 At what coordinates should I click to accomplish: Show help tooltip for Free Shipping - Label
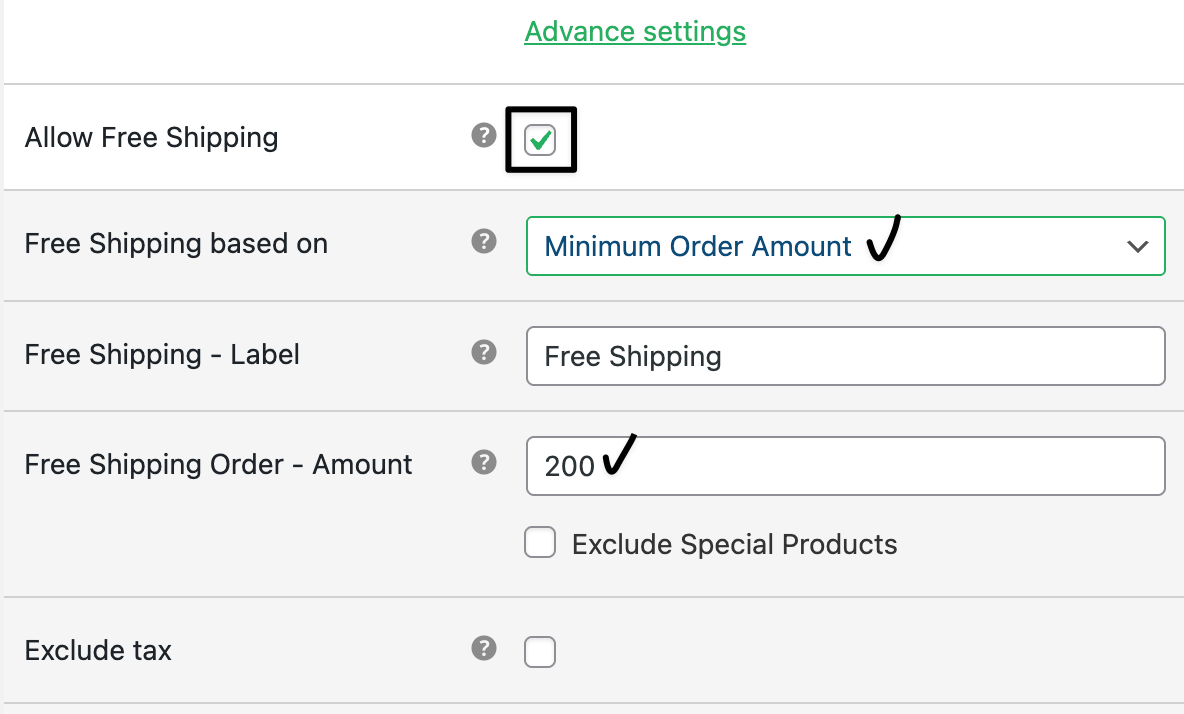click(484, 352)
